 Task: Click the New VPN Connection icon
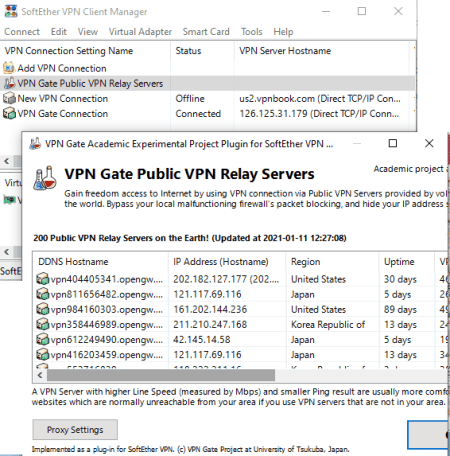(x=9, y=98)
